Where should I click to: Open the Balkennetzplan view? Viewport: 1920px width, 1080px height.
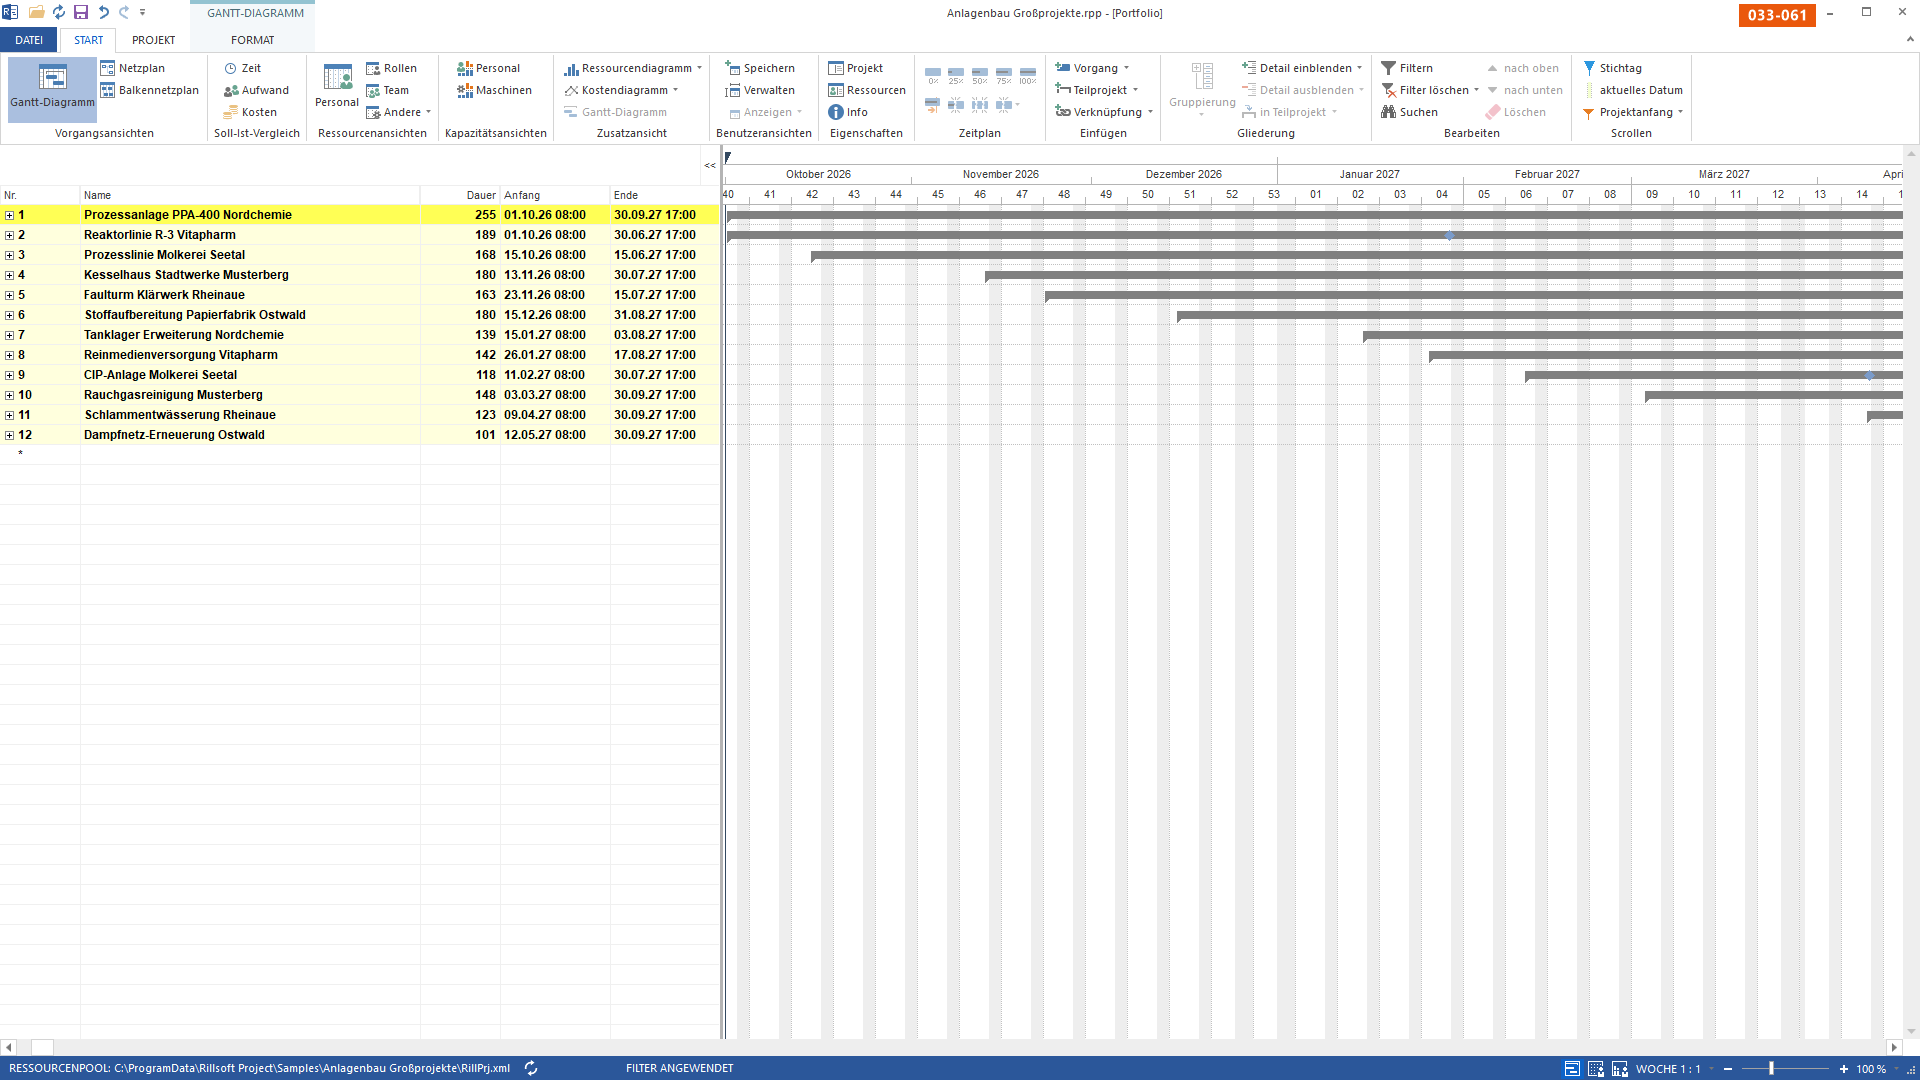coord(149,90)
